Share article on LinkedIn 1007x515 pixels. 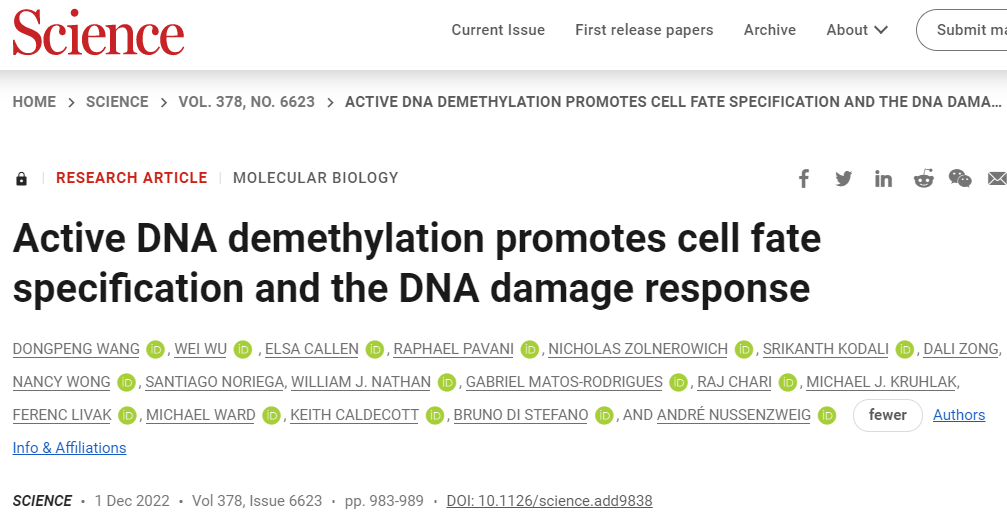tap(883, 179)
